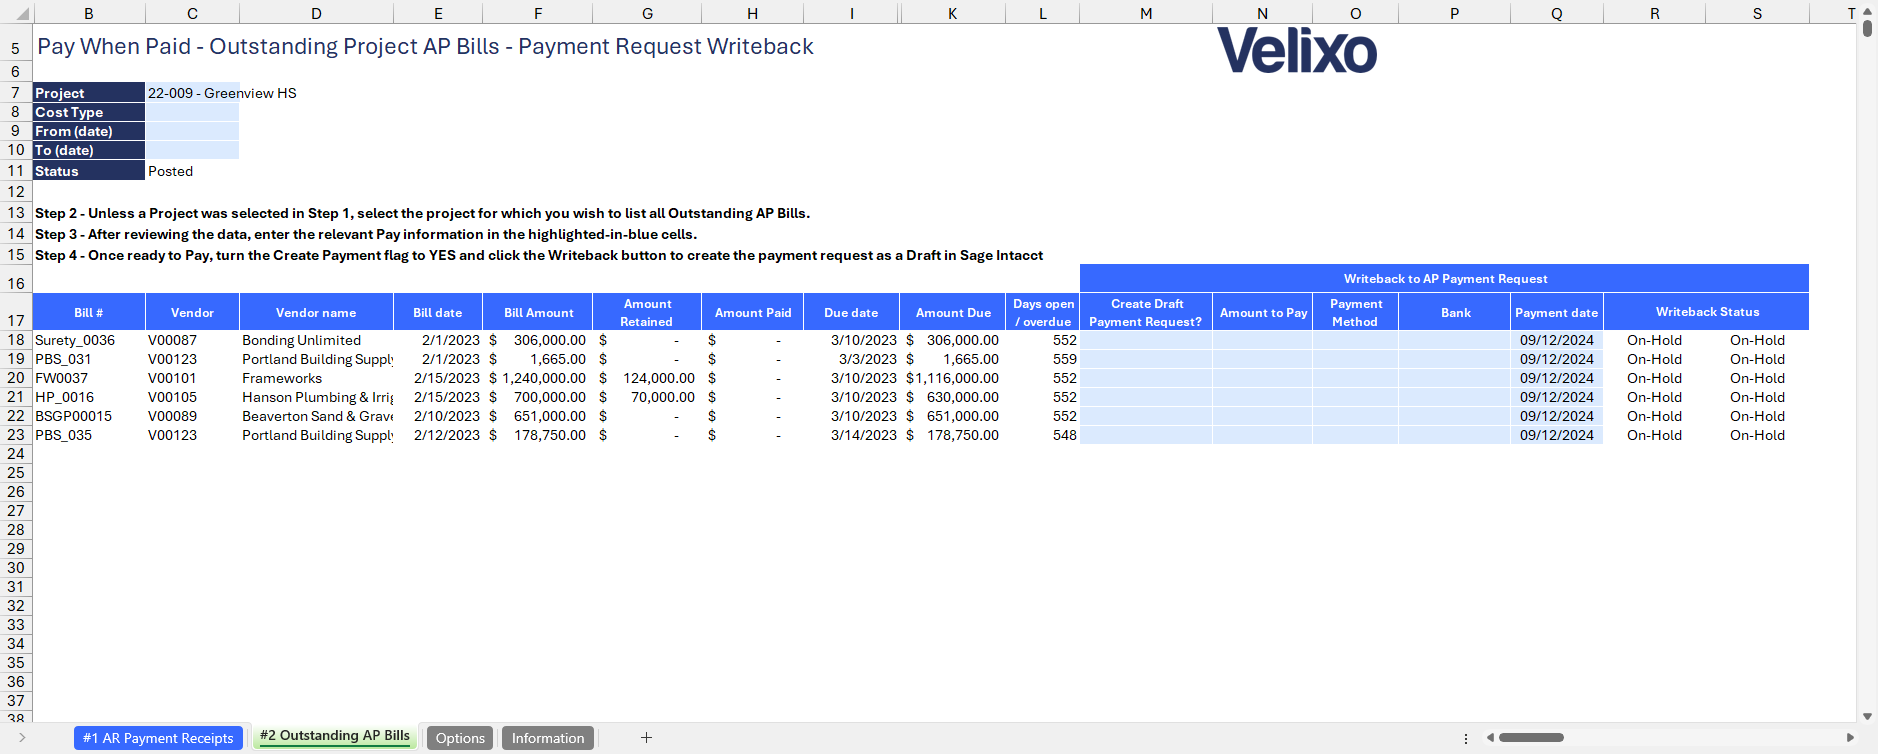
Task: Click the Create Draft Payment Request? header
Action: click(x=1146, y=312)
